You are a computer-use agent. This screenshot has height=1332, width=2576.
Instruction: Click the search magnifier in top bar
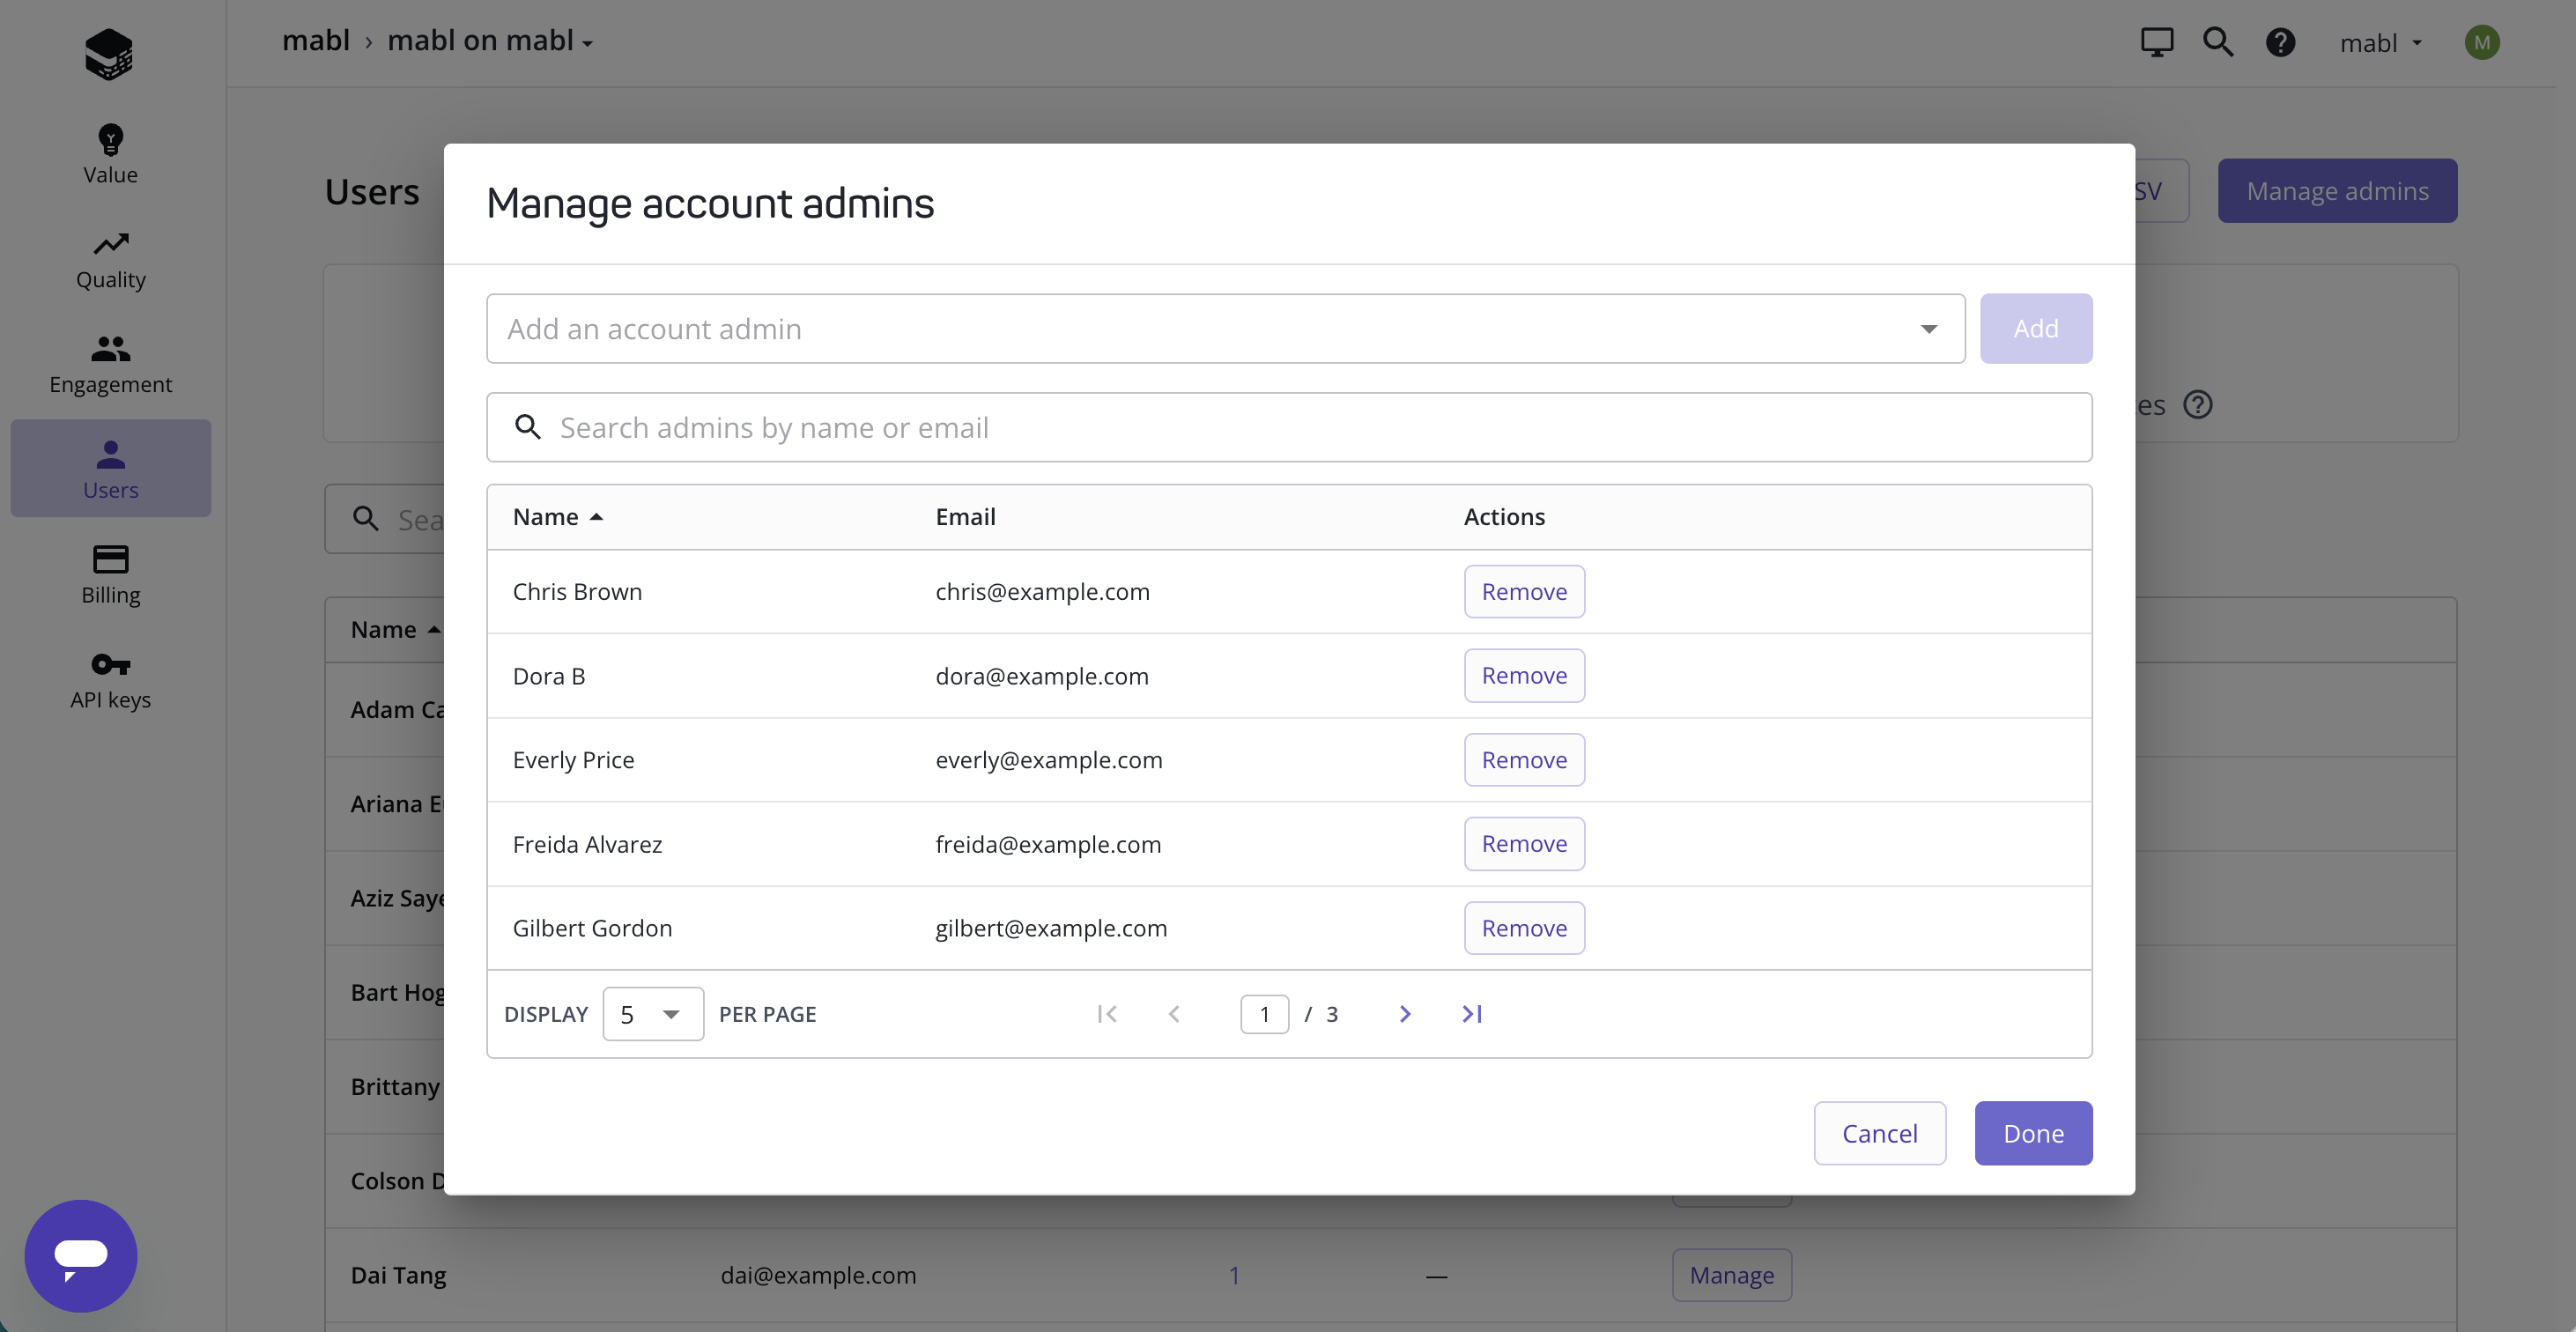click(2218, 42)
